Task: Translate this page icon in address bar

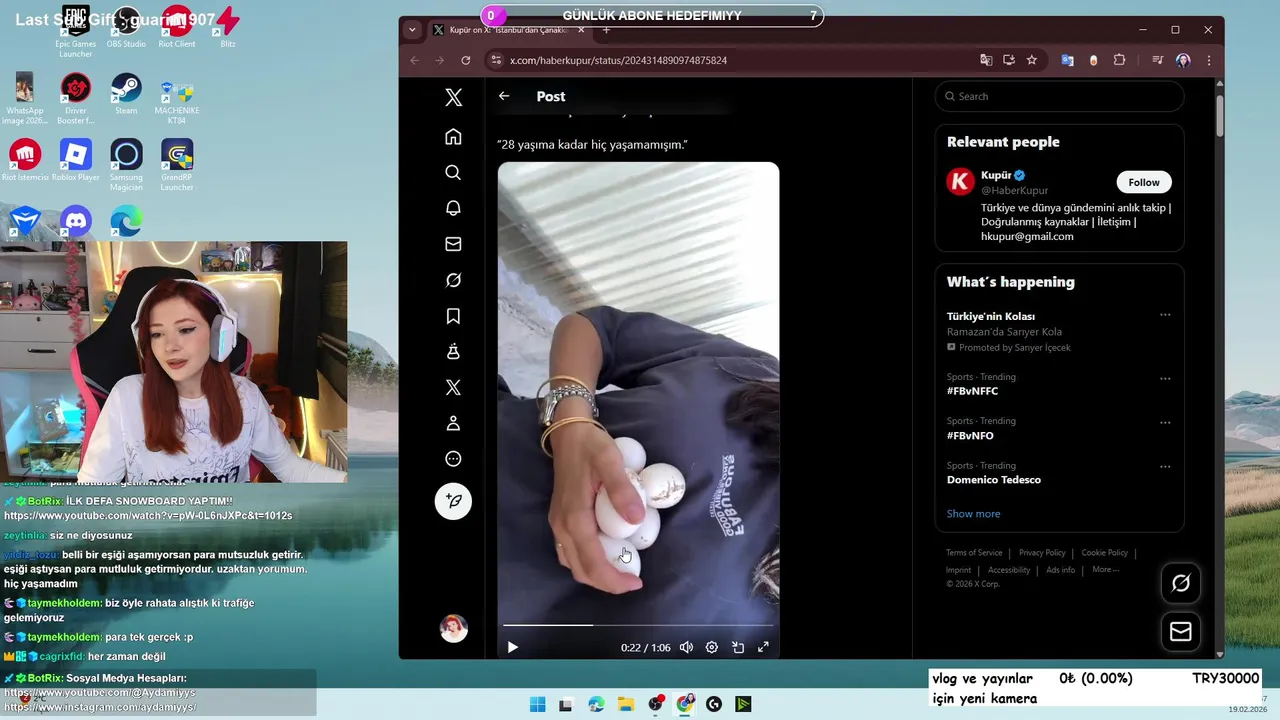Action: click(x=986, y=60)
